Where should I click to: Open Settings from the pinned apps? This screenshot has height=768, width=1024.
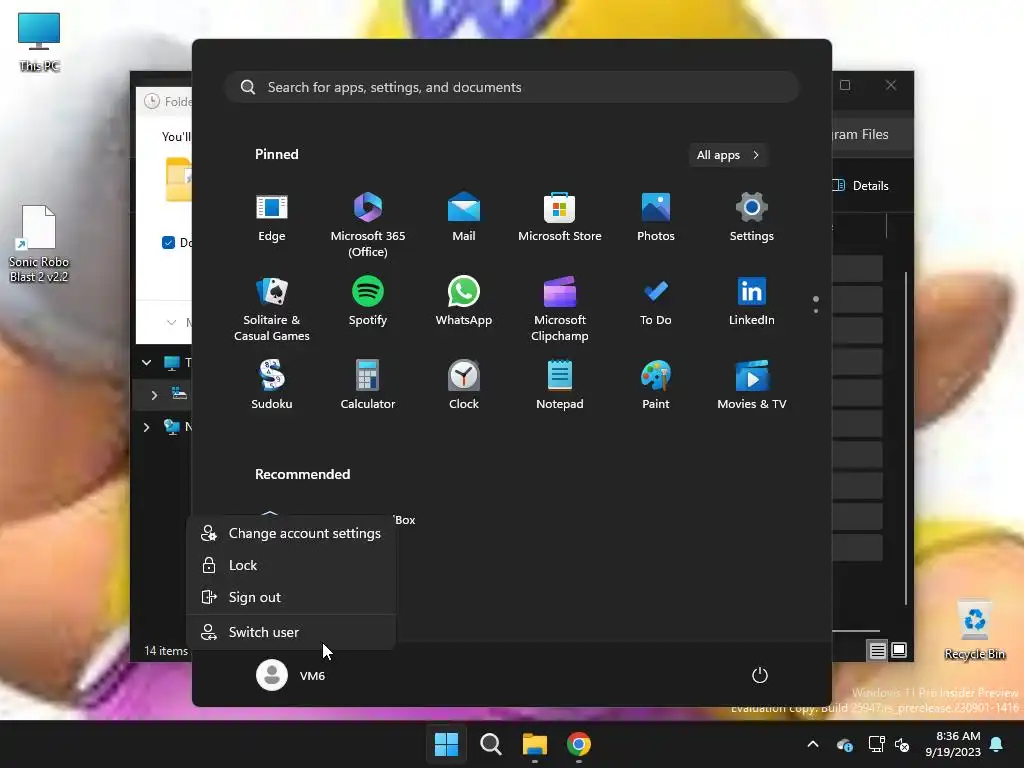752,218
